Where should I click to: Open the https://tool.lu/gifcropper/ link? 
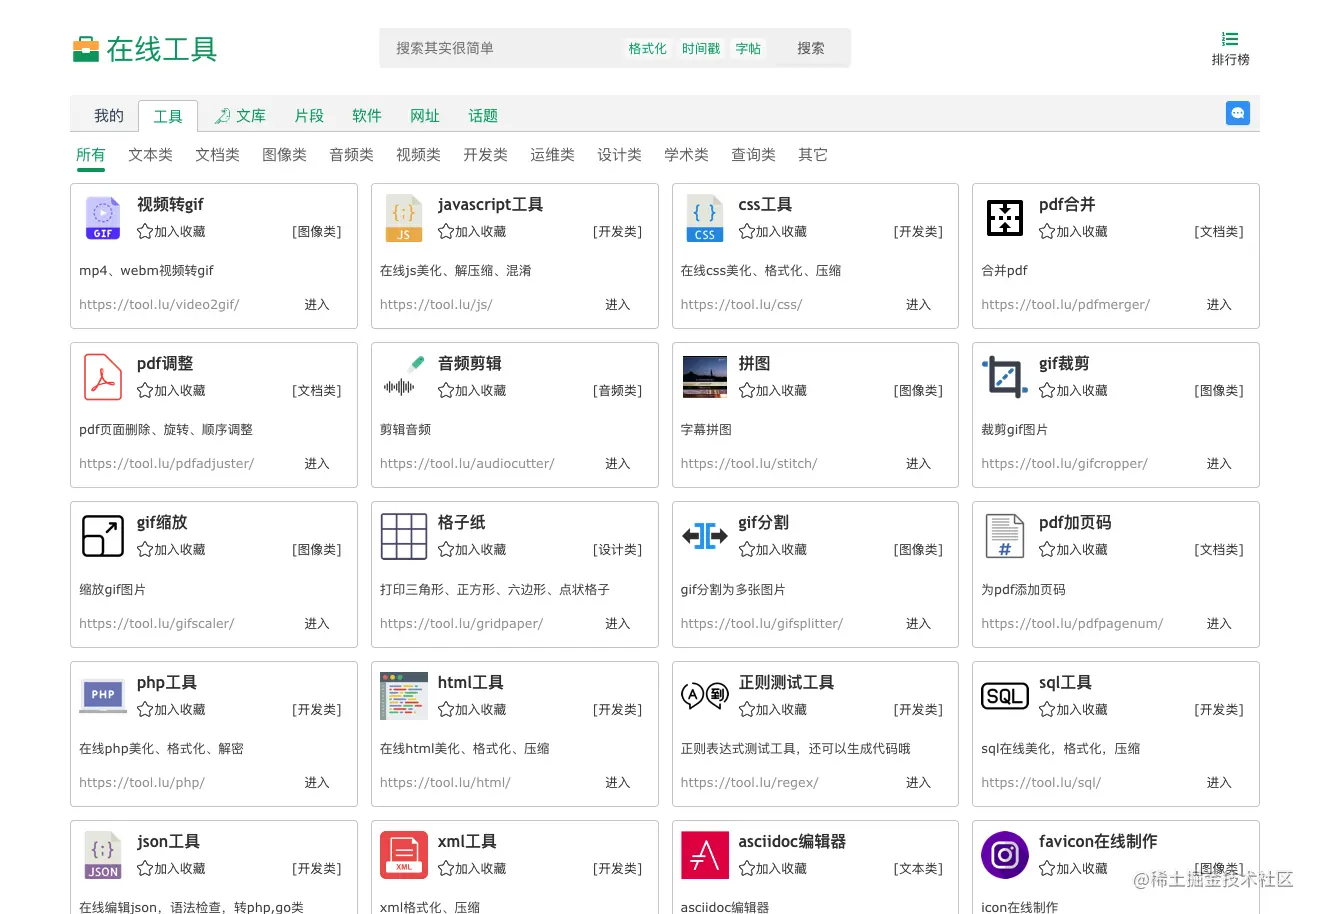coord(1064,464)
